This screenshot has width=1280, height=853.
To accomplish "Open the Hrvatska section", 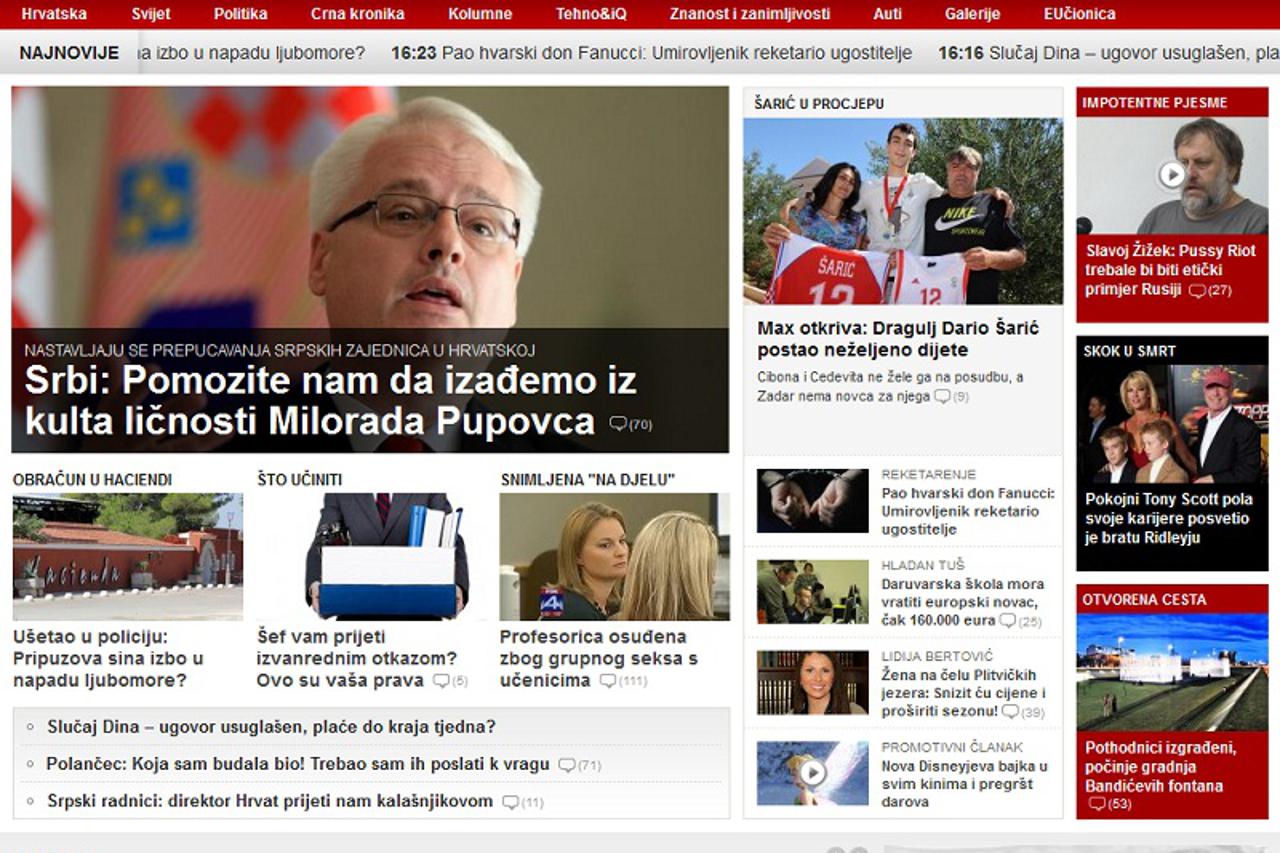I will click(54, 14).
